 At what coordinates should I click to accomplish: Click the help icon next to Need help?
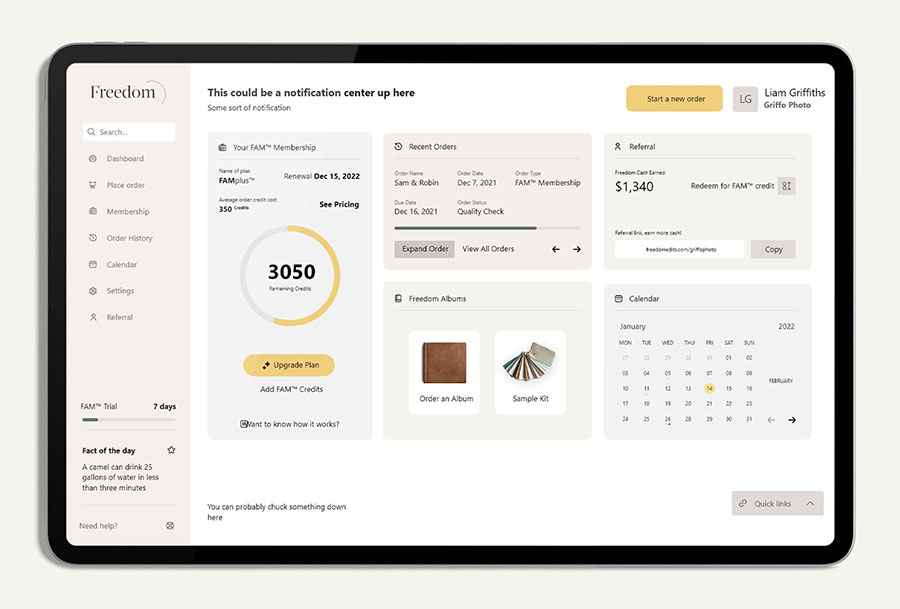[170, 525]
